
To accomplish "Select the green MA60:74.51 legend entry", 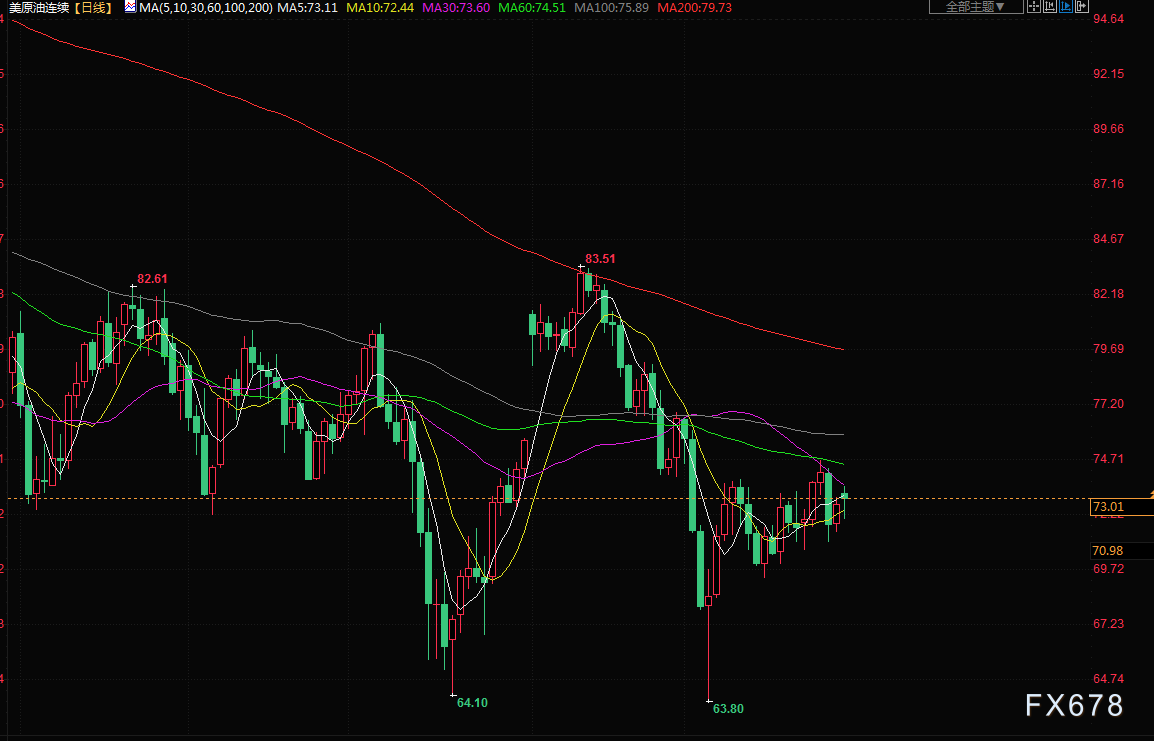I will click(x=531, y=7).
